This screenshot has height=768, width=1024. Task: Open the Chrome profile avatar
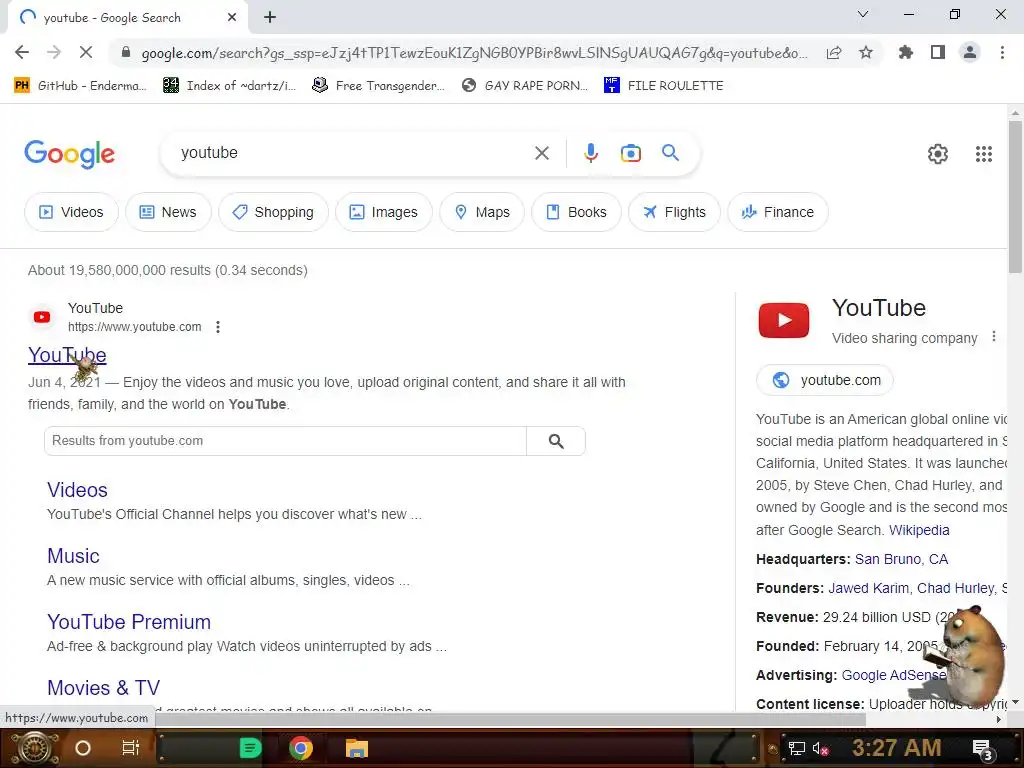coord(970,52)
